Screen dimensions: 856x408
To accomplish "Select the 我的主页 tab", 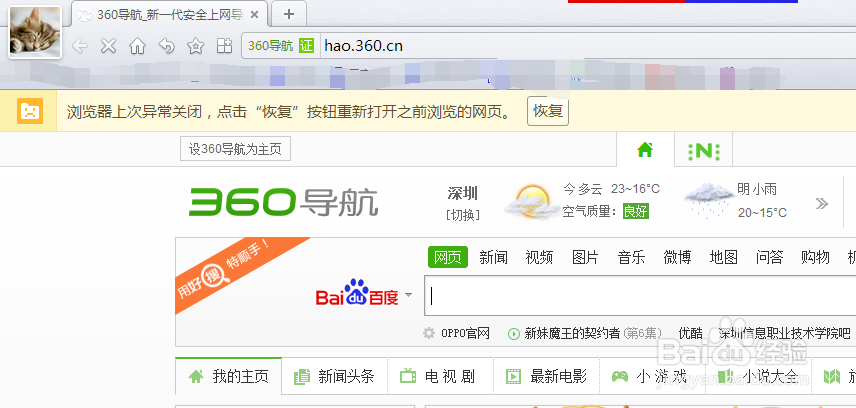I will [x=229, y=376].
